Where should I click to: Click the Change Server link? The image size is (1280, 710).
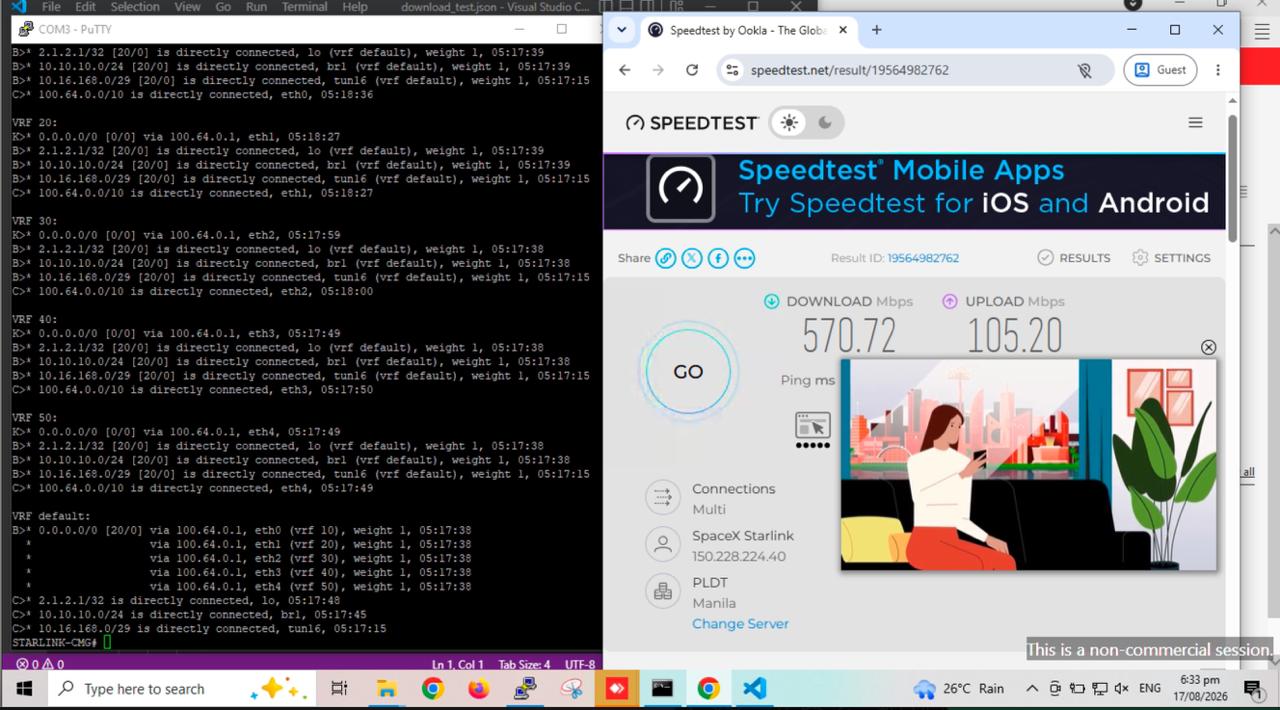click(740, 624)
